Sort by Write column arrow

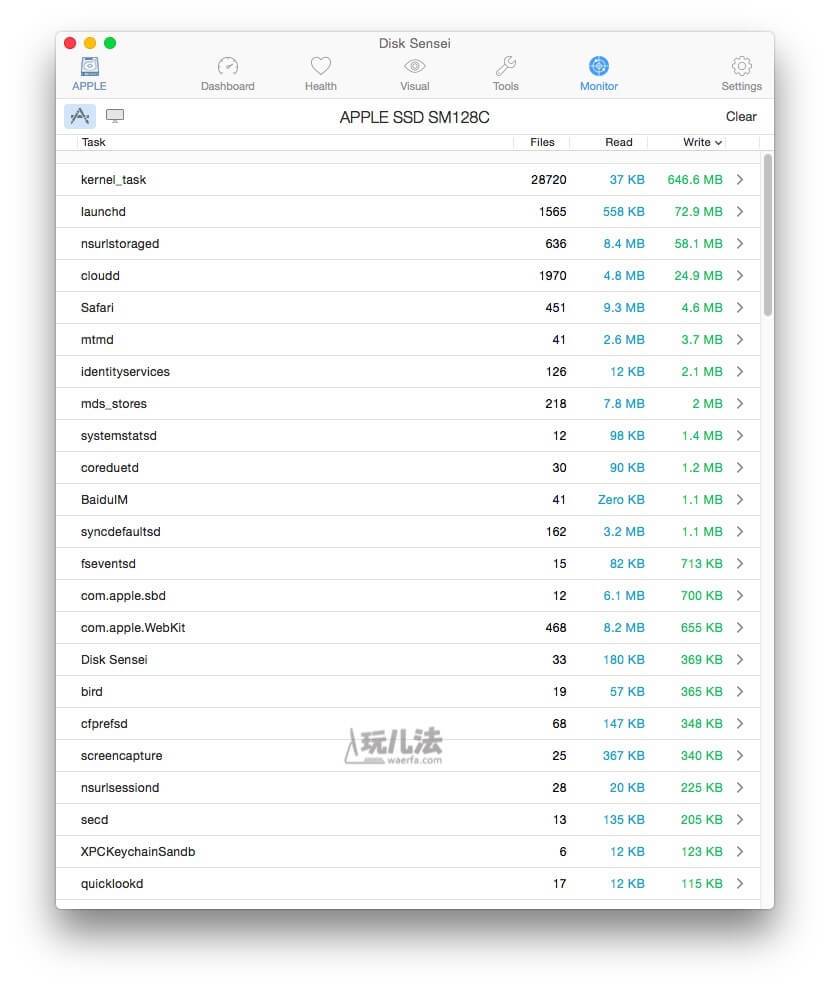718,143
